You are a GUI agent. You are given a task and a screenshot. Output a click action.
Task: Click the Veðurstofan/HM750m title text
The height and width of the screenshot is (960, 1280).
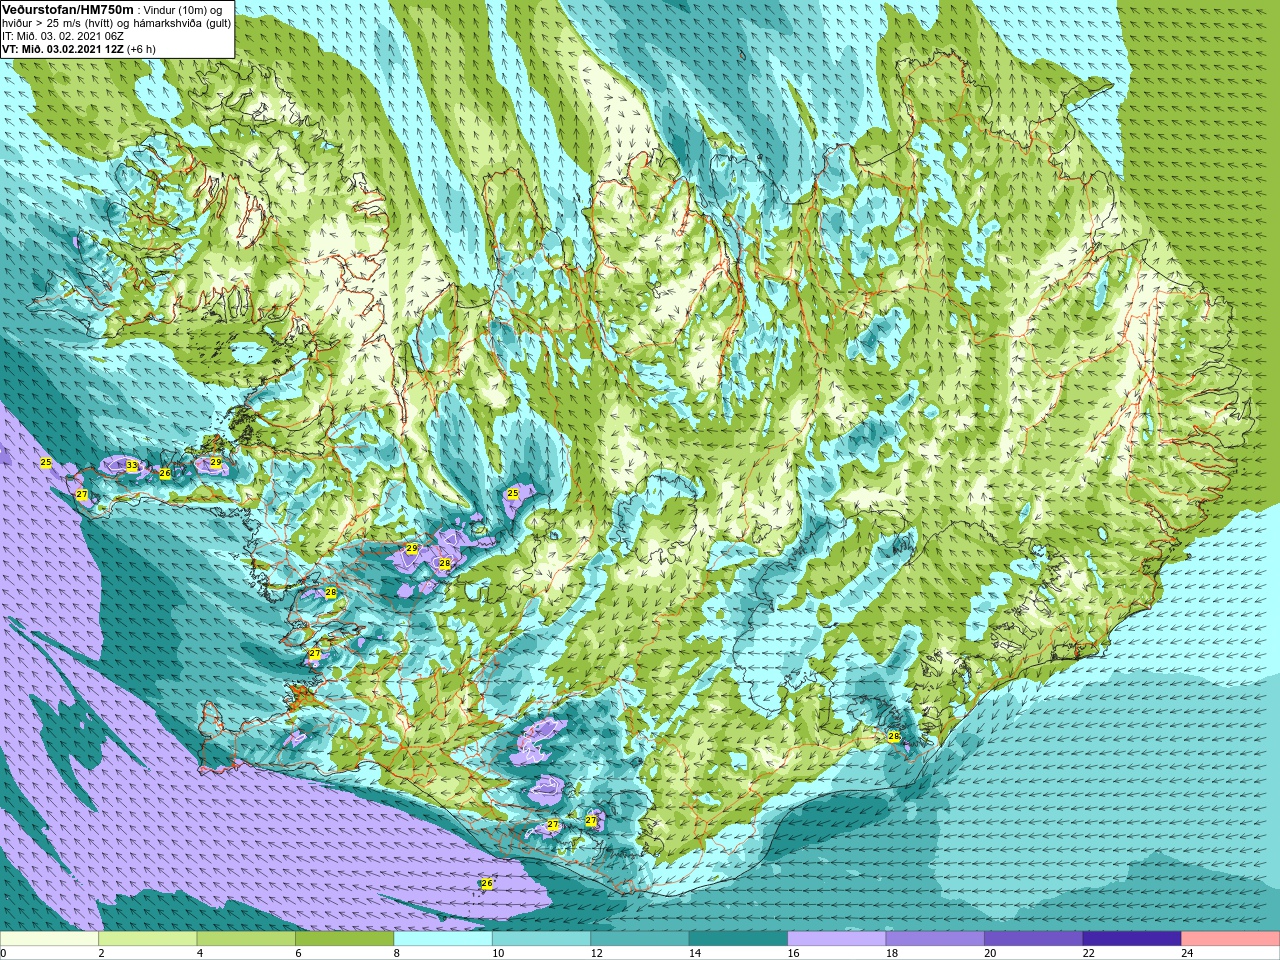68,9
